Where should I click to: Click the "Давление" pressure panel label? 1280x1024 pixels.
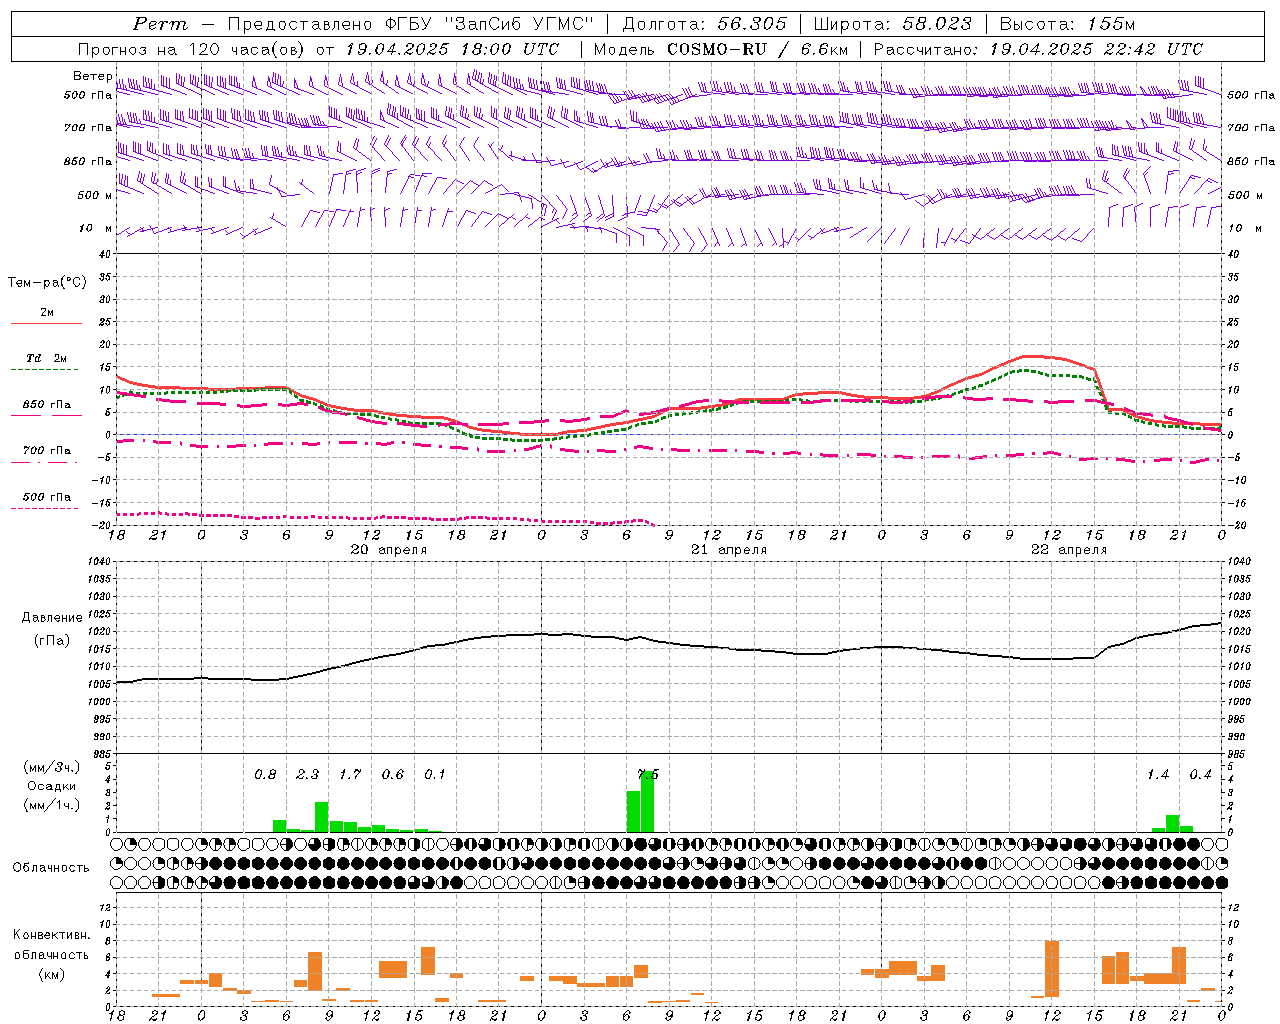point(52,618)
